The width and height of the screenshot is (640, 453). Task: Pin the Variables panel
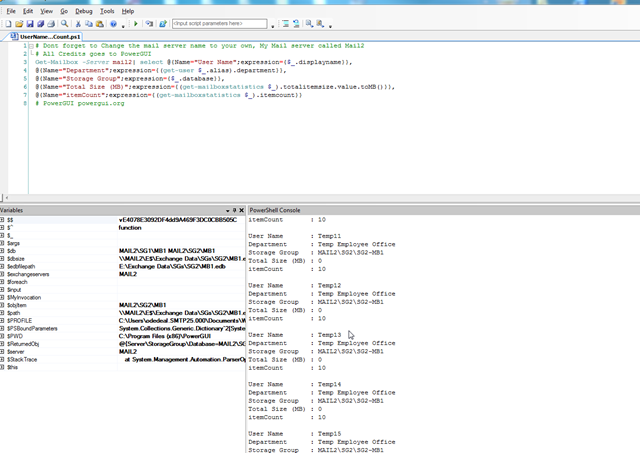click(x=234, y=210)
